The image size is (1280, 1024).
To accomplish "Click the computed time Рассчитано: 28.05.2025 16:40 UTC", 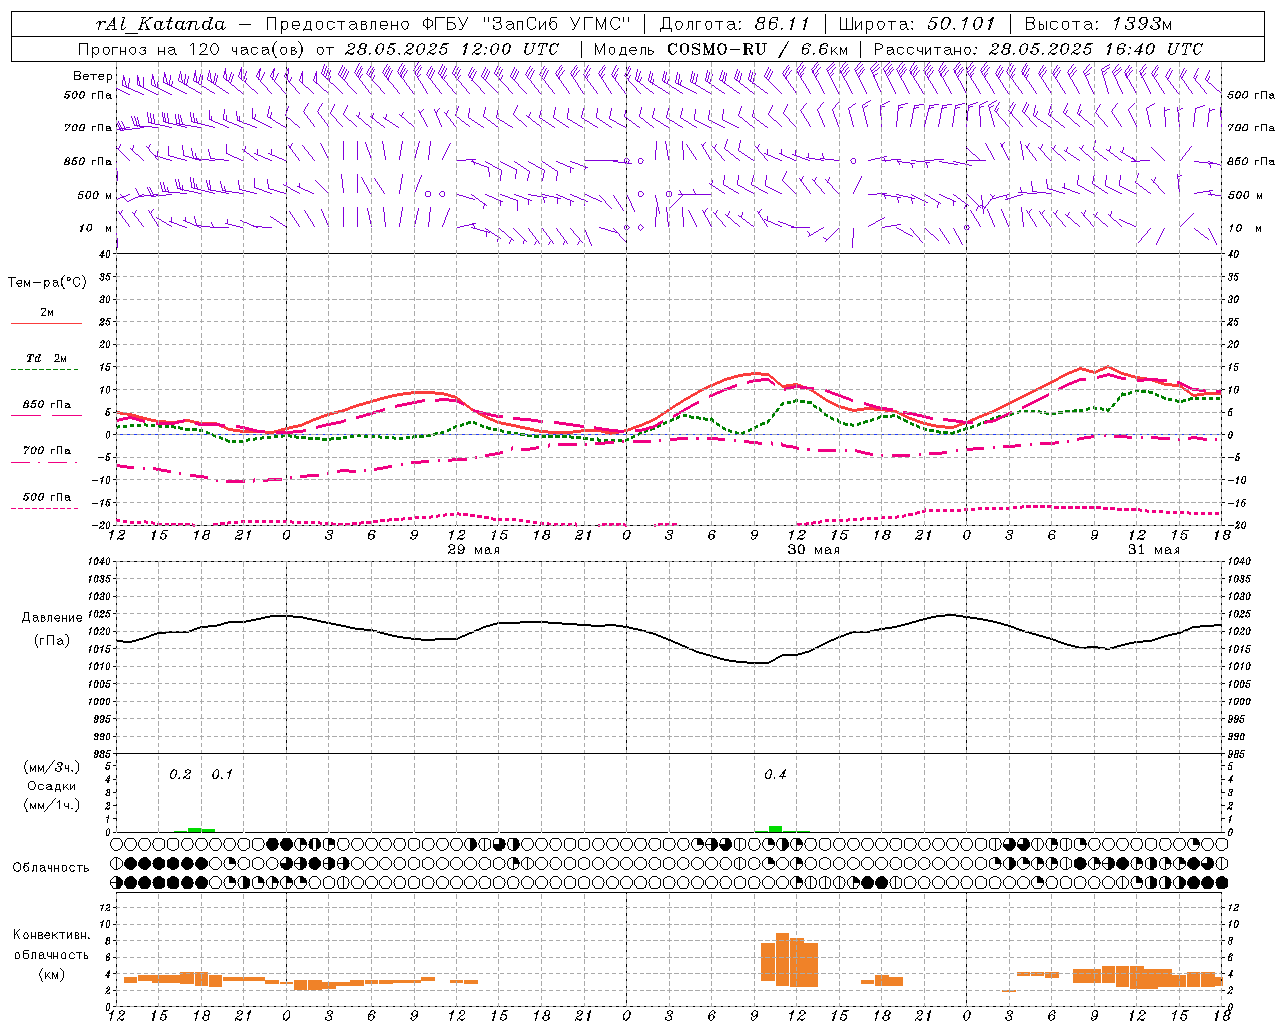I will [x=1038, y=49].
